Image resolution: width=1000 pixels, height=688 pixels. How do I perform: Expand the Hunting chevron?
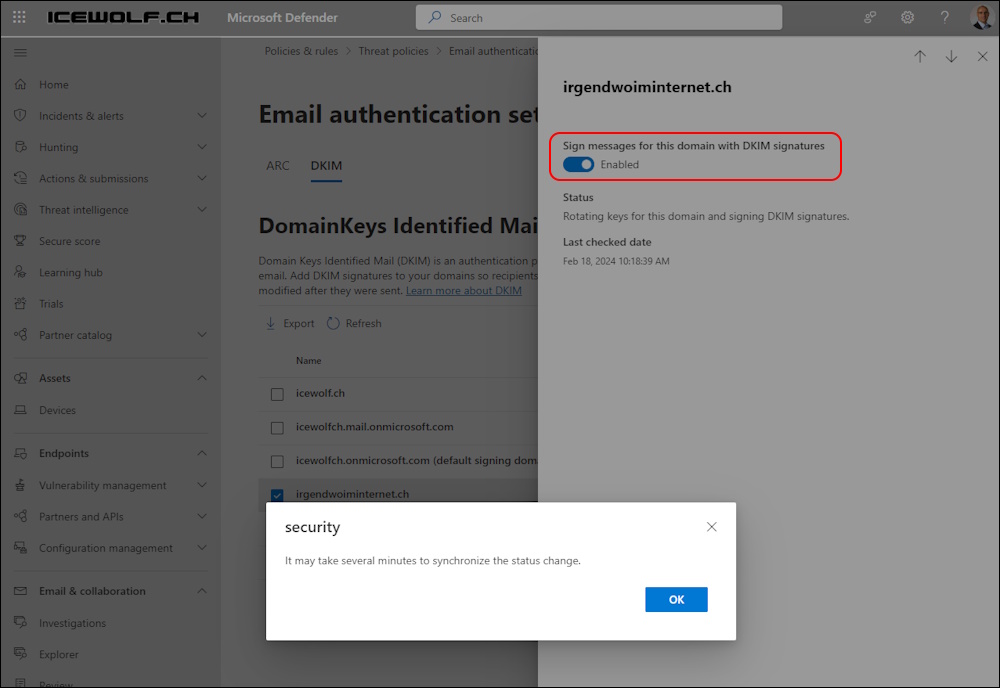coord(202,147)
